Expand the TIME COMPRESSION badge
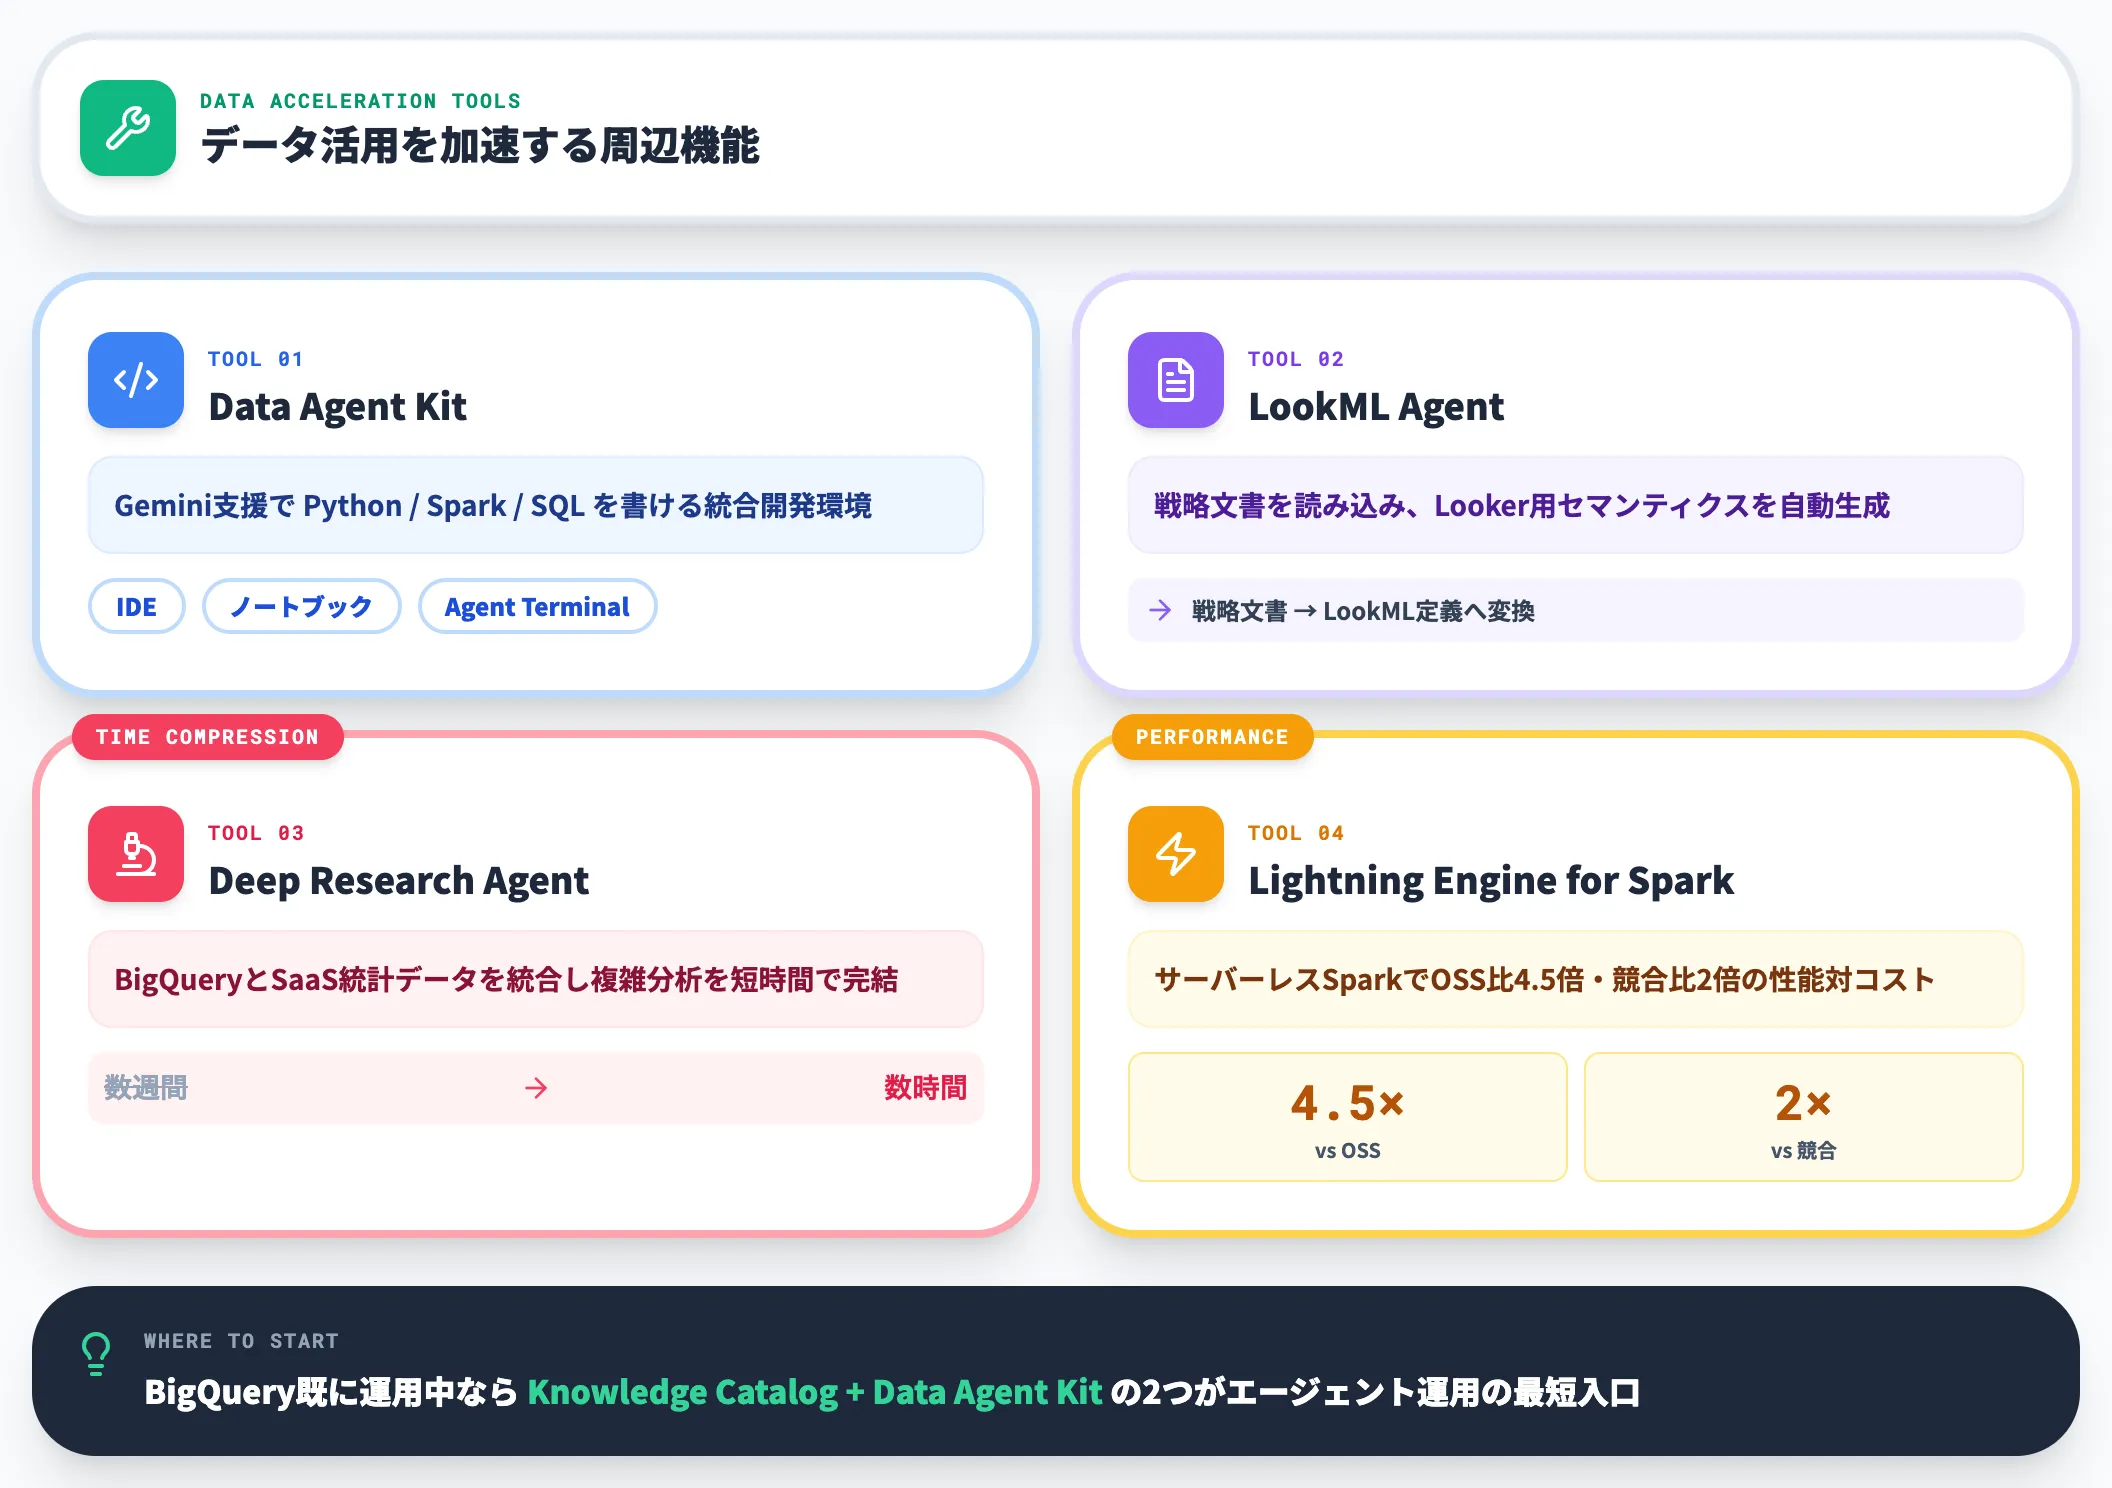Screen dimensions: 2112x1488 tap(207, 737)
